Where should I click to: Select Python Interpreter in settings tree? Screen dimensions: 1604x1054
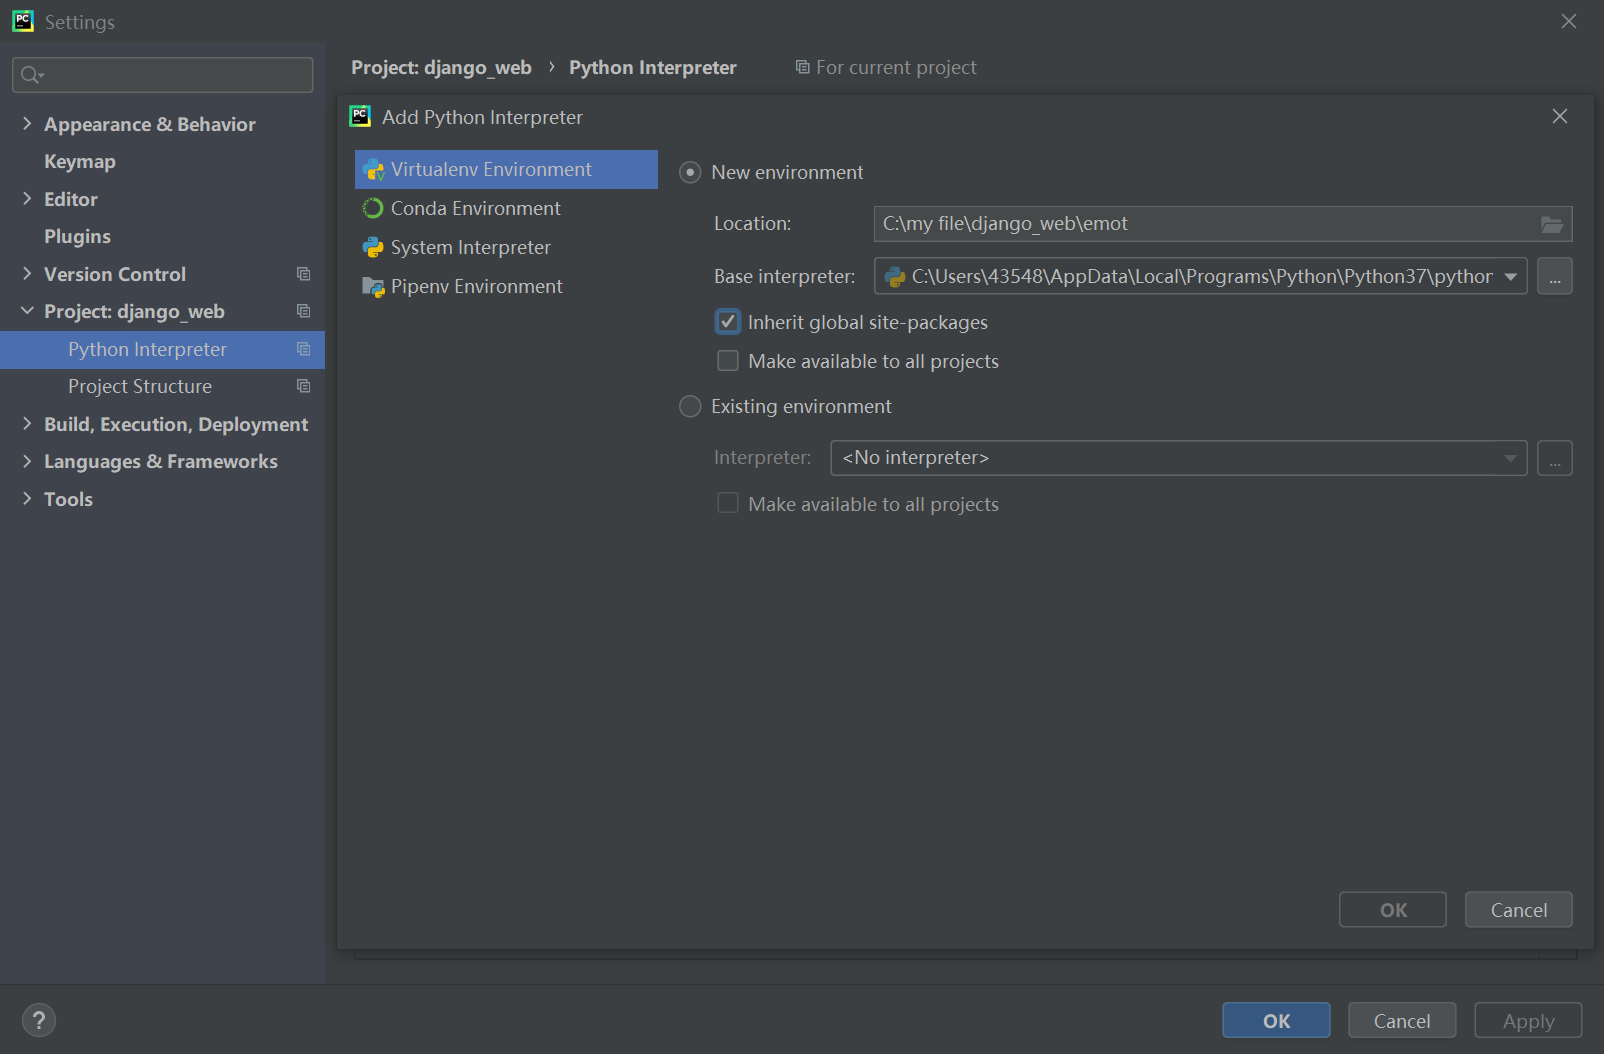pos(162,349)
